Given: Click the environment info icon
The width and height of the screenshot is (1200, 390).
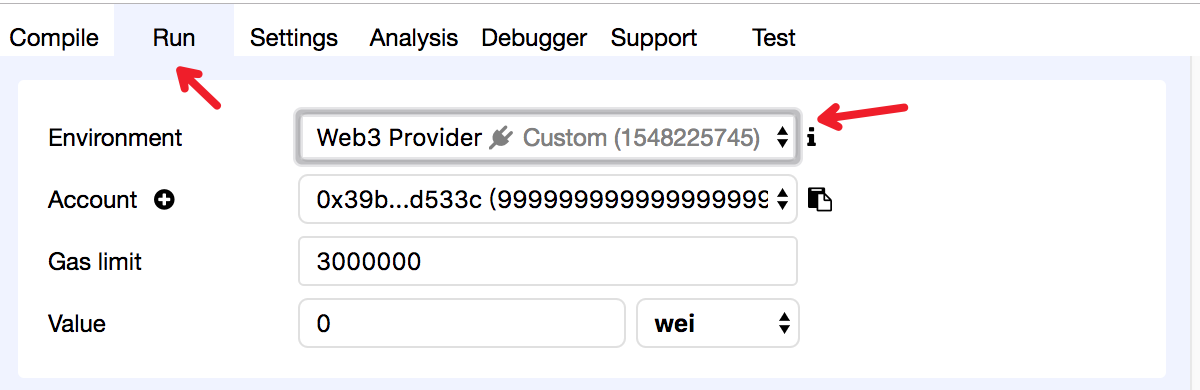Looking at the screenshot, I should tap(812, 138).
